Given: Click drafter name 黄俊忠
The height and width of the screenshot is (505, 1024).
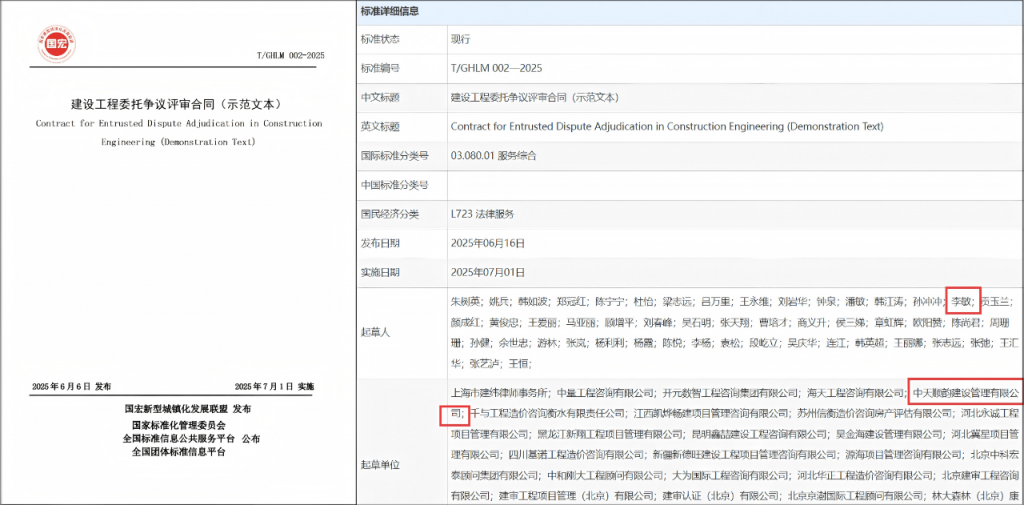Looking at the screenshot, I should pyautogui.click(x=503, y=322).
